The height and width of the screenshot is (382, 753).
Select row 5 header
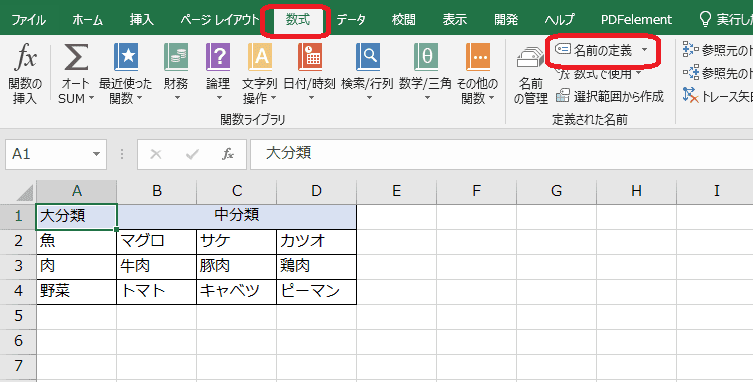pos(18,316)
